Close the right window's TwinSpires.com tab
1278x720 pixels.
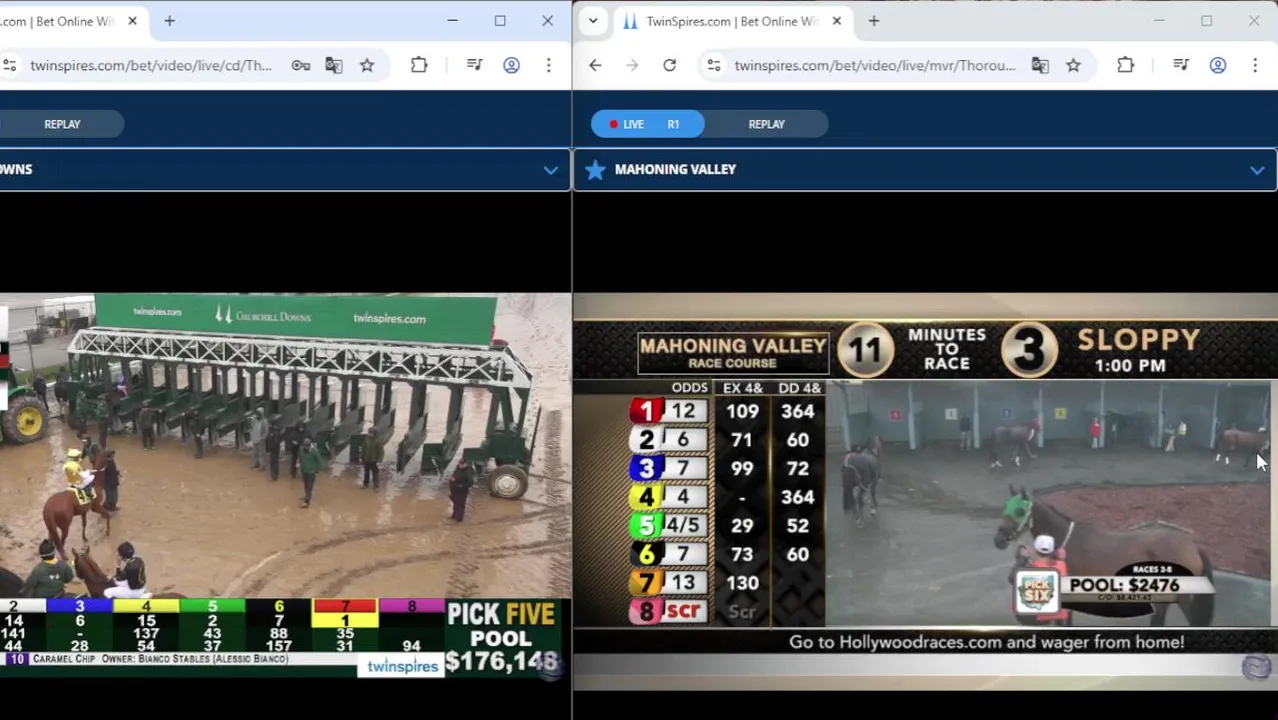coord(836,21)
